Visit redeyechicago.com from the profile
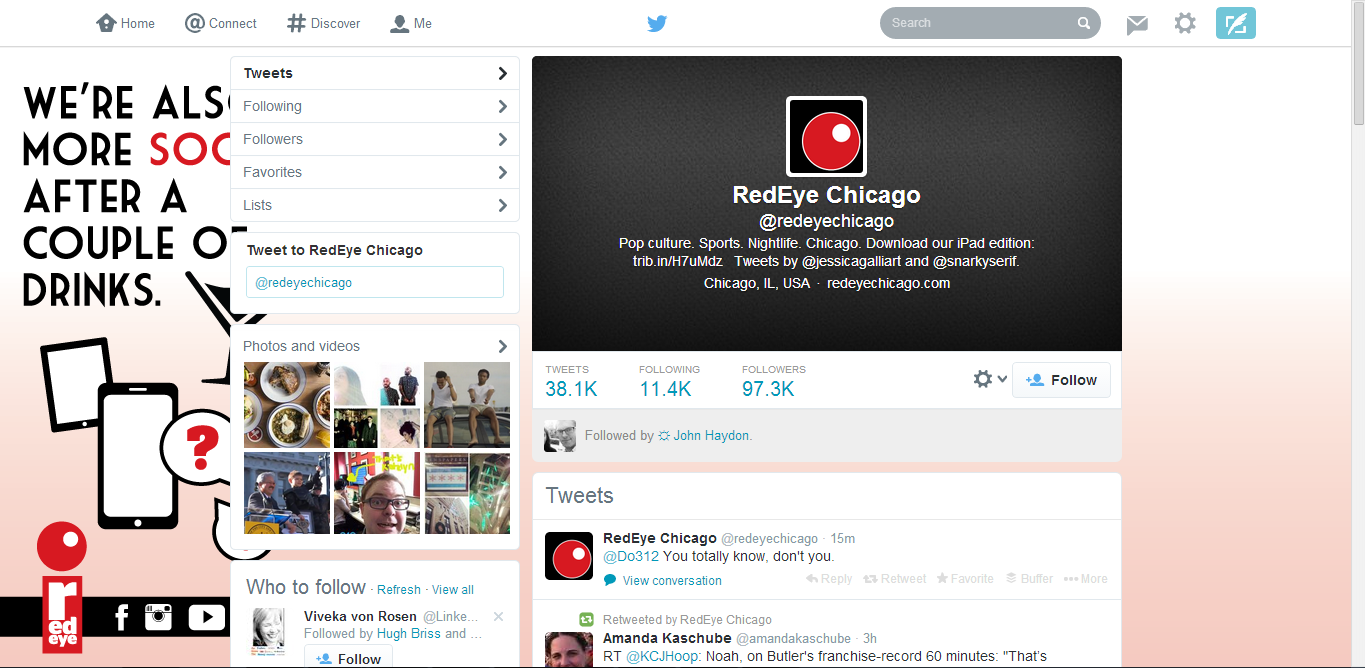 click(x=888, y=283)
